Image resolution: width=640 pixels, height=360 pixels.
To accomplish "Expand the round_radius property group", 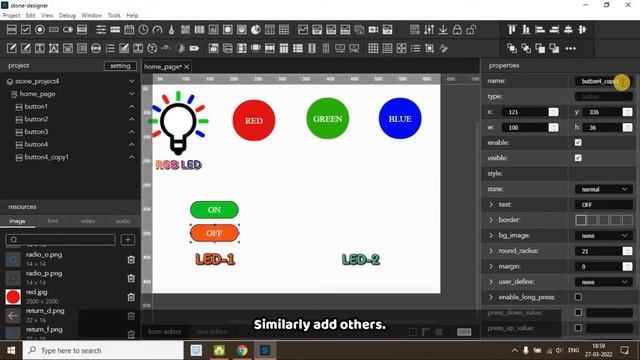I will (x=491, y=251).
